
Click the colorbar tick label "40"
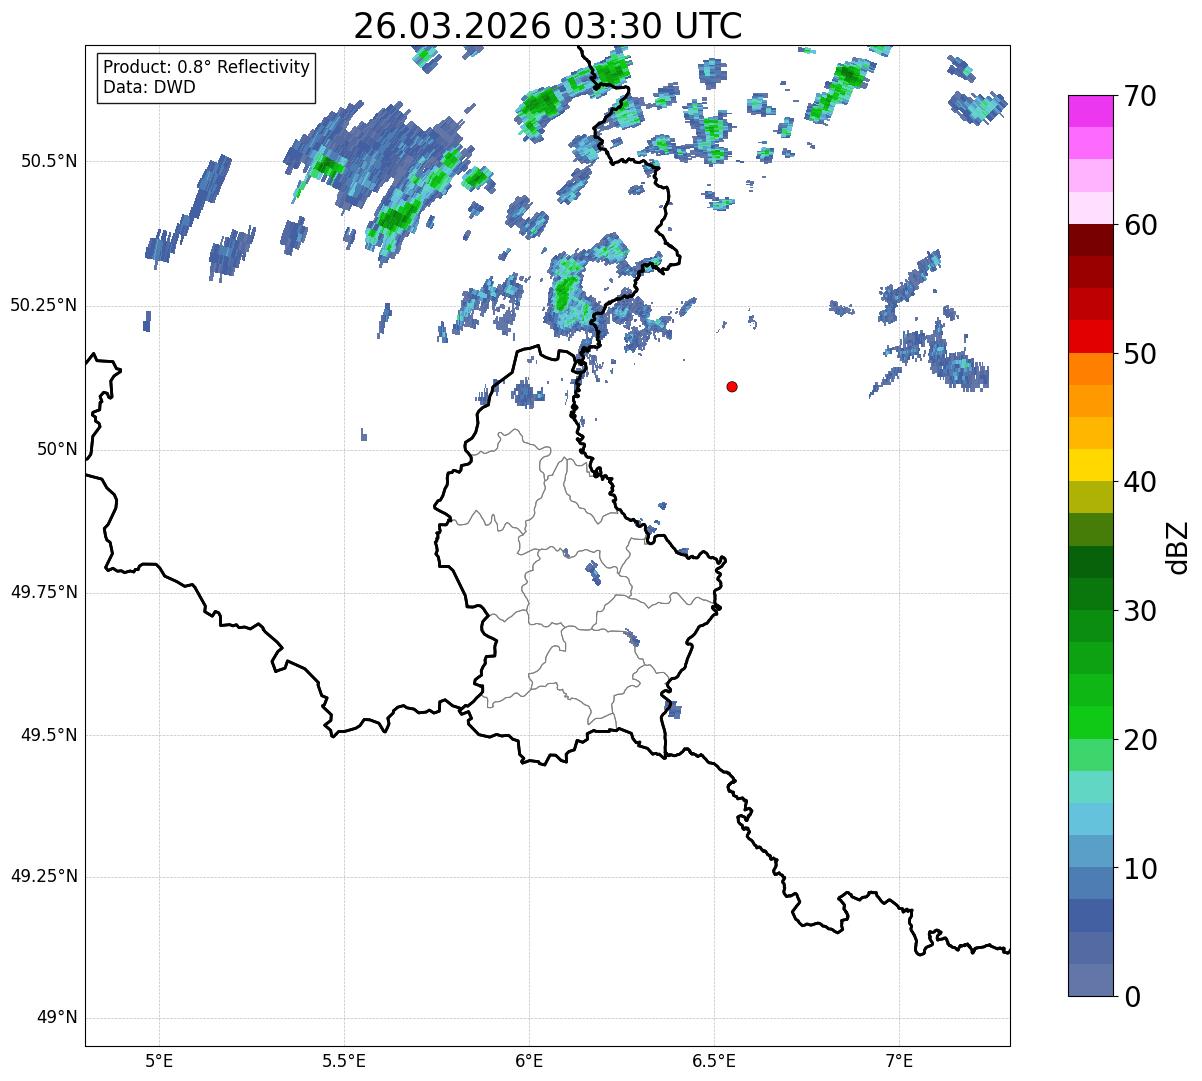point(1140,482)
